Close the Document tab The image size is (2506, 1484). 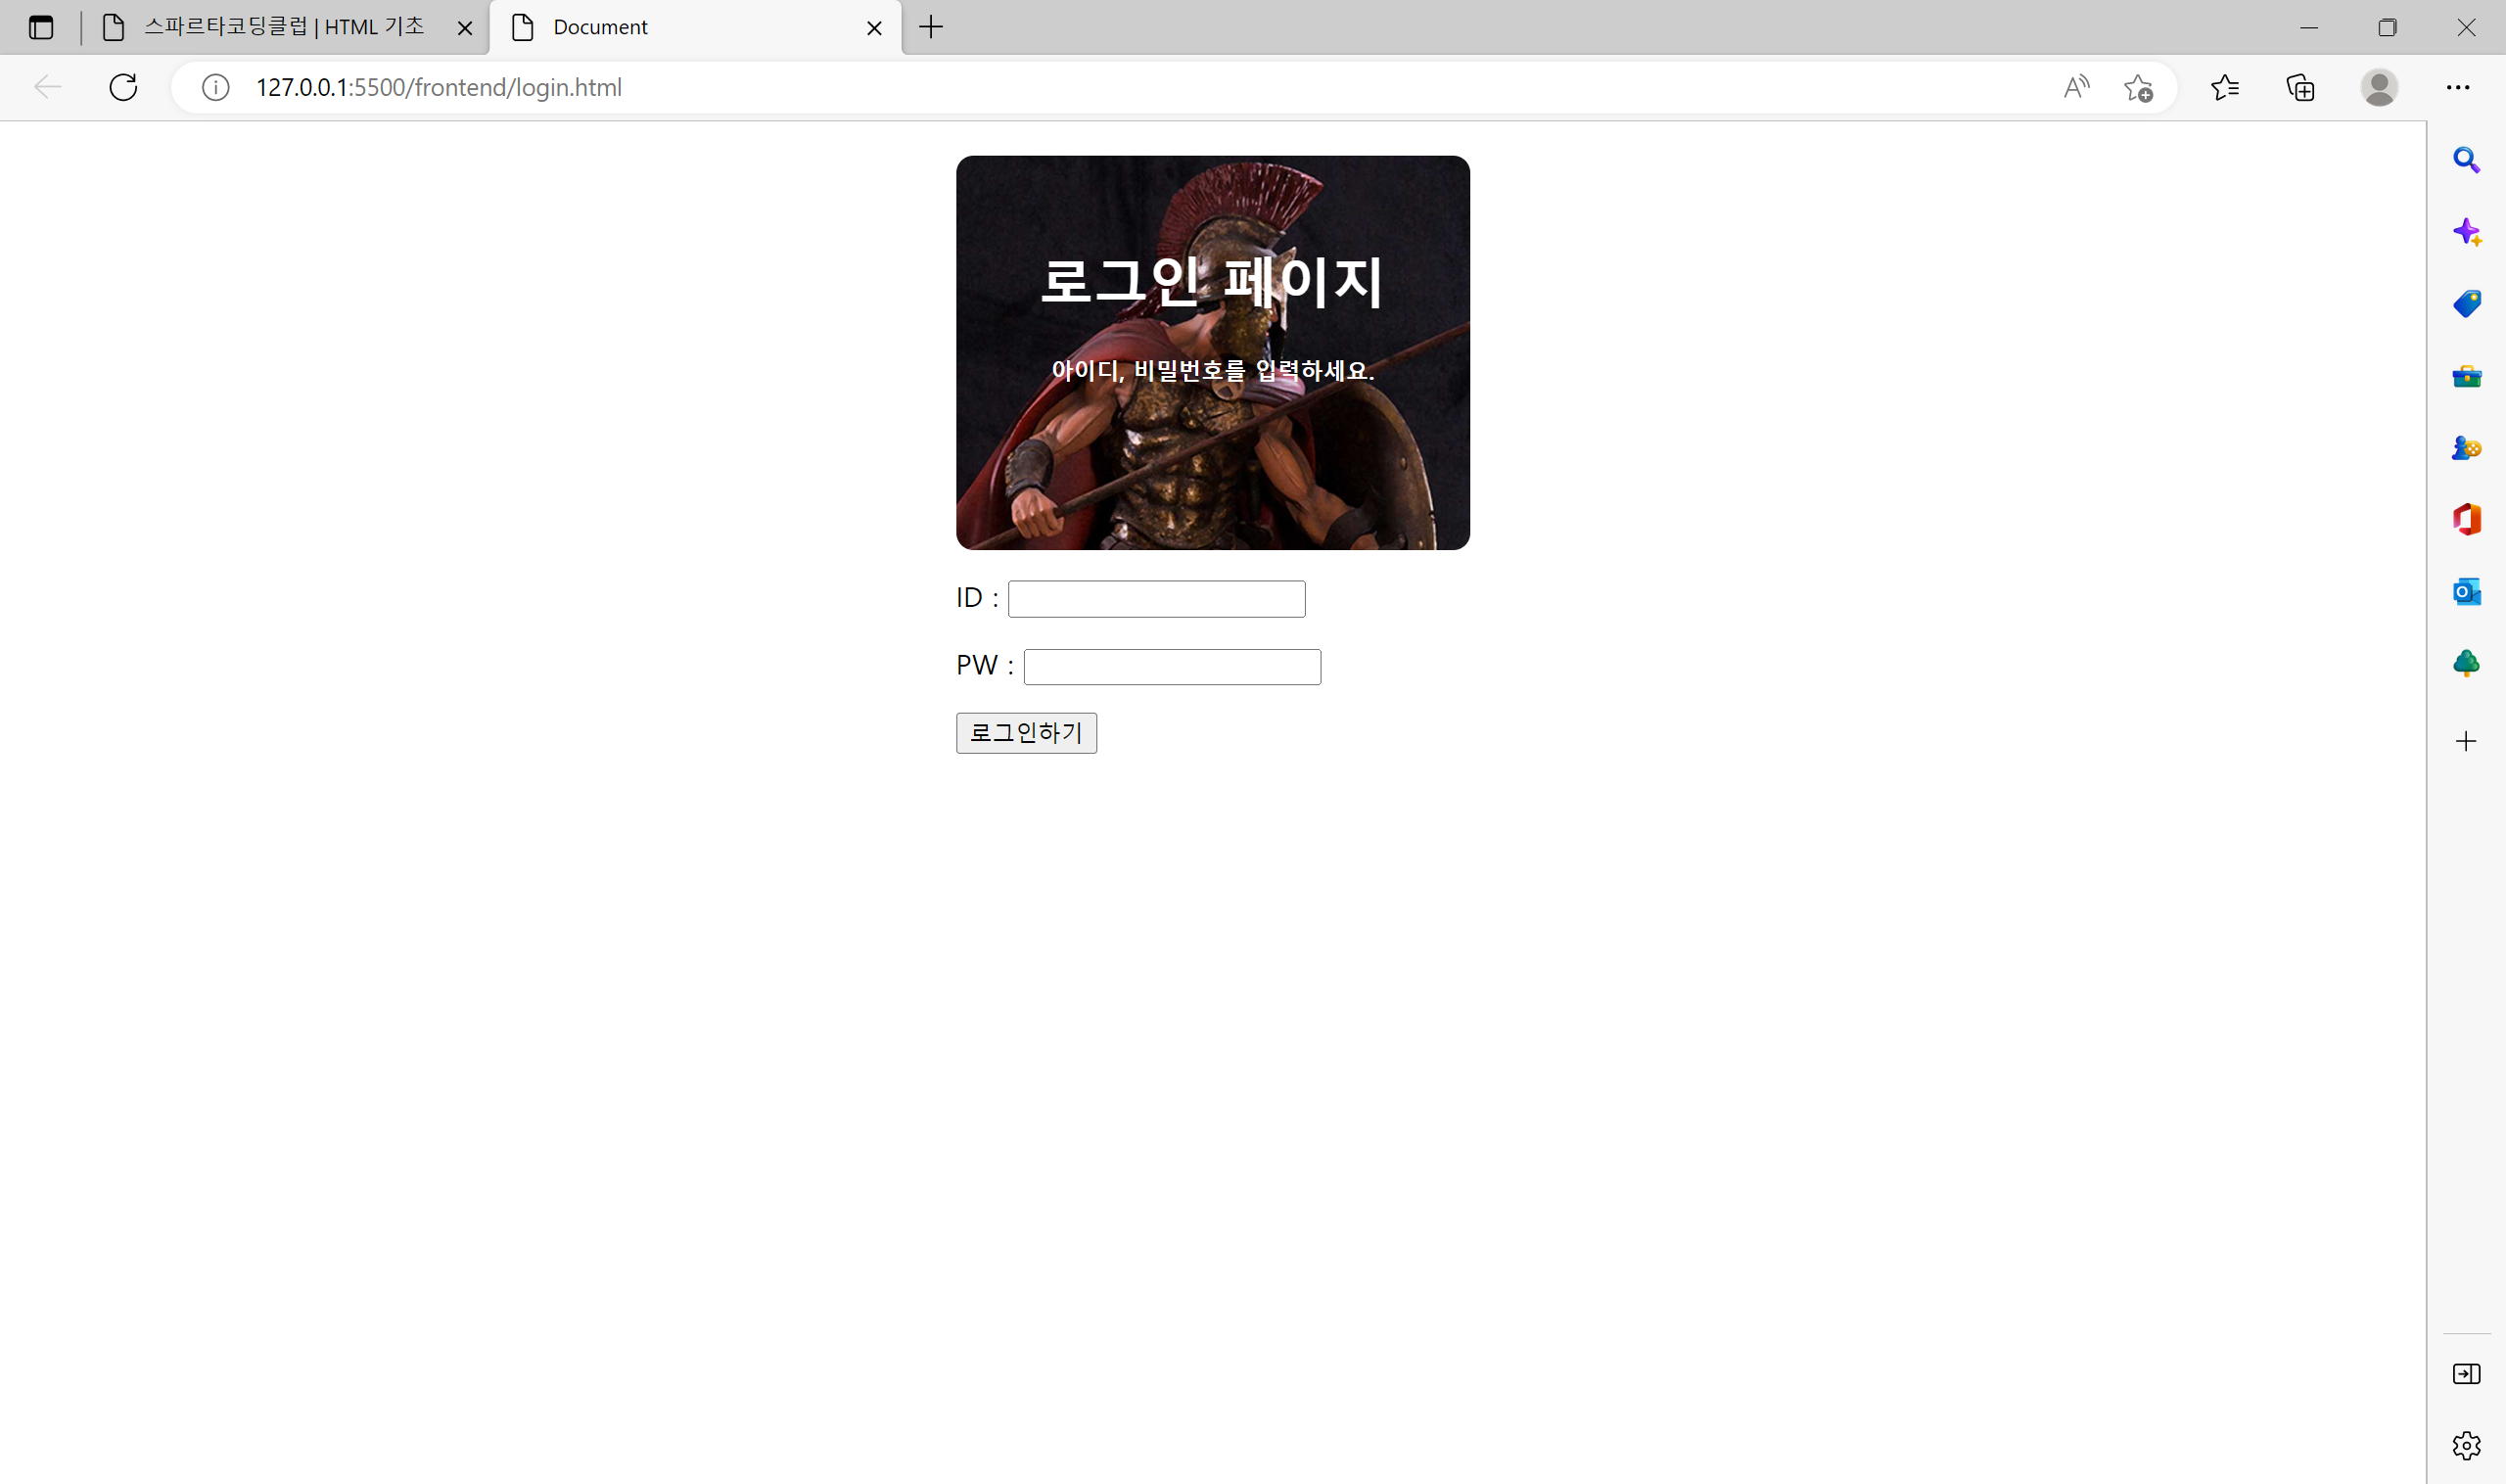(x=874, y=28)
